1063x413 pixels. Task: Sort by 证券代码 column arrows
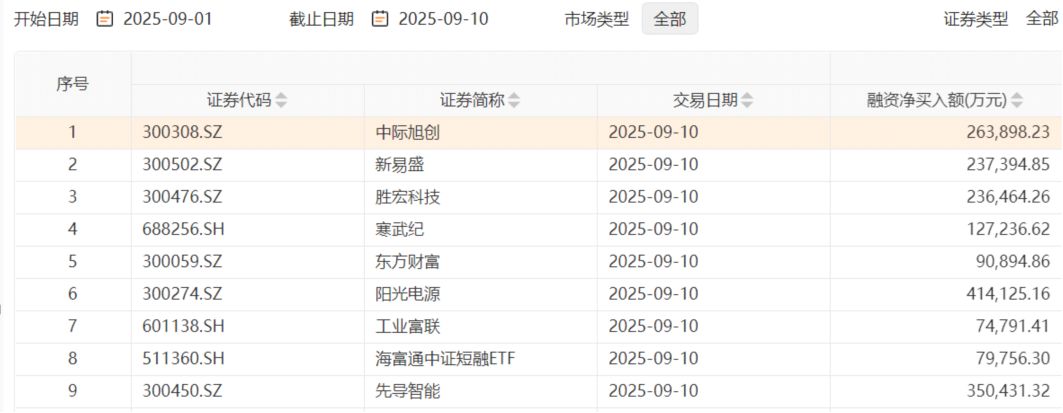pyautogui.click(x=281, y=100)
